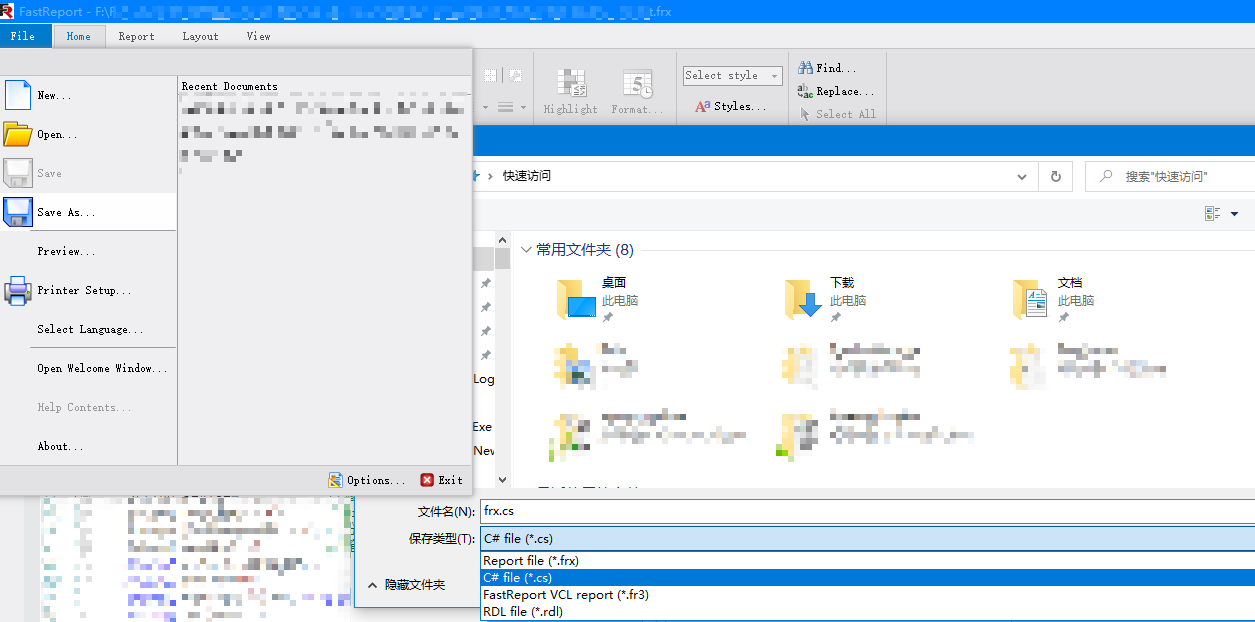Open the Report ribbon tab
This screenshot has width=1255, height=622.
coord(136,36)
